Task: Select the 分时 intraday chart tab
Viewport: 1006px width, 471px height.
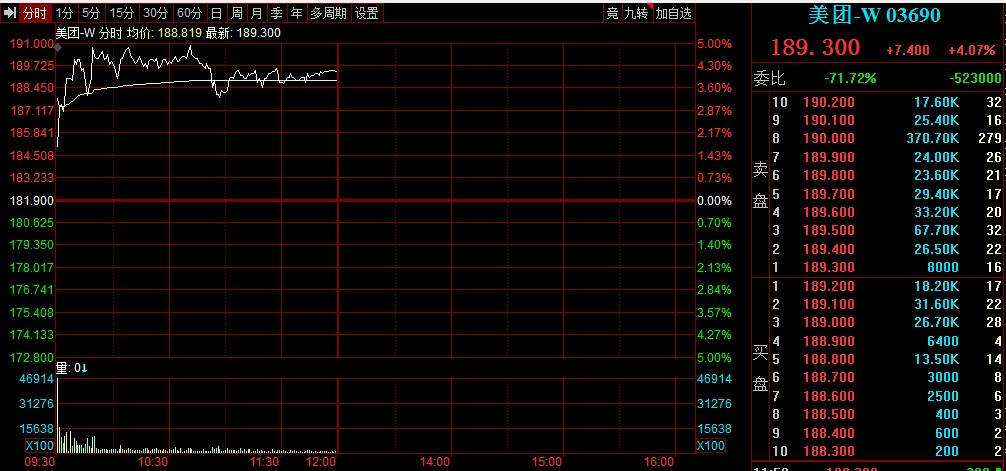Action: pyautogui.click(x=34, y=13)
